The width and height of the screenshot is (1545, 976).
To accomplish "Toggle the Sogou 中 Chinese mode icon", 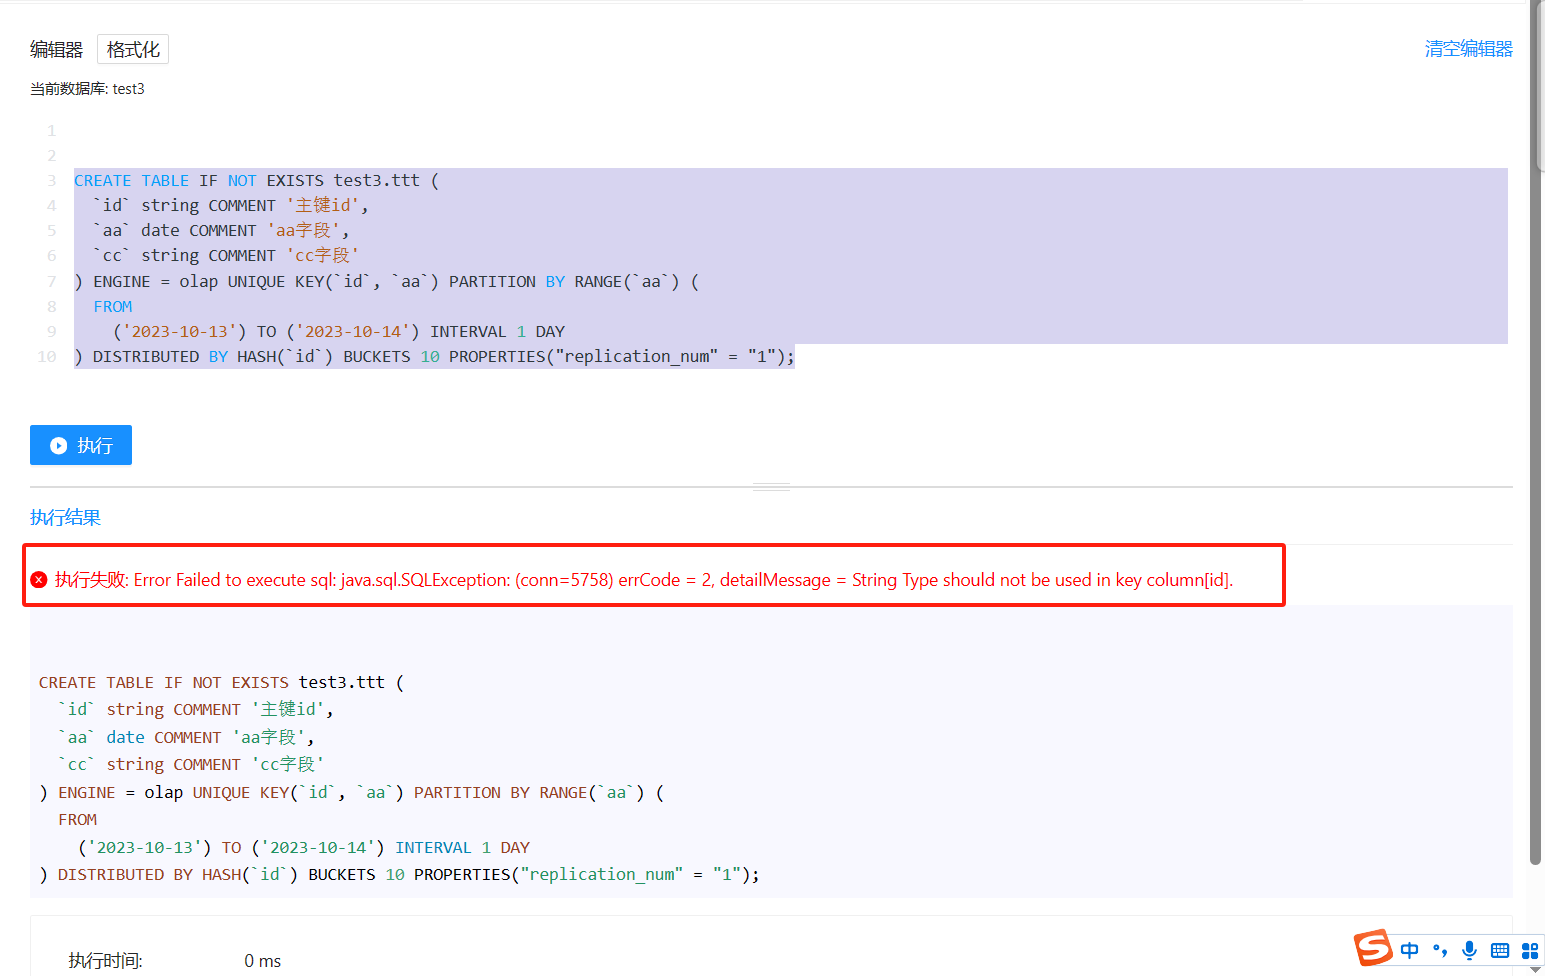I will (x=1410, y=950).
